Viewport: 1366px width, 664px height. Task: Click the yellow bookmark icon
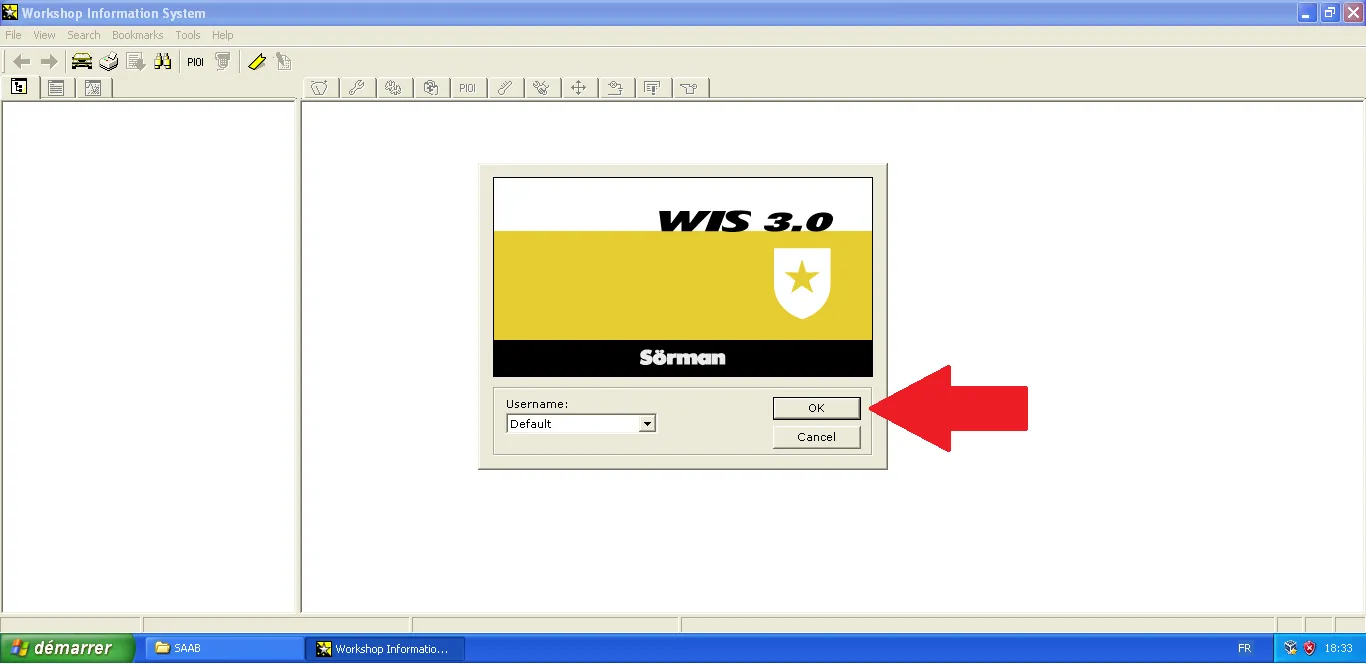[257, 62]
